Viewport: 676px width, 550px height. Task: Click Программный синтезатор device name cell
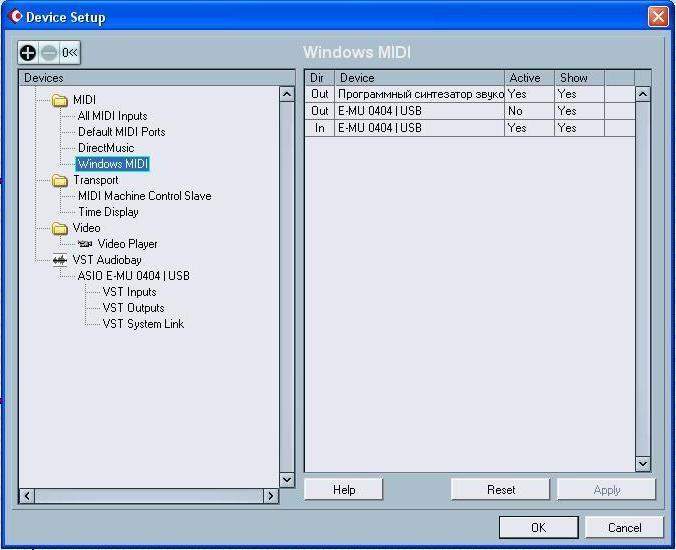click(419, 94)
